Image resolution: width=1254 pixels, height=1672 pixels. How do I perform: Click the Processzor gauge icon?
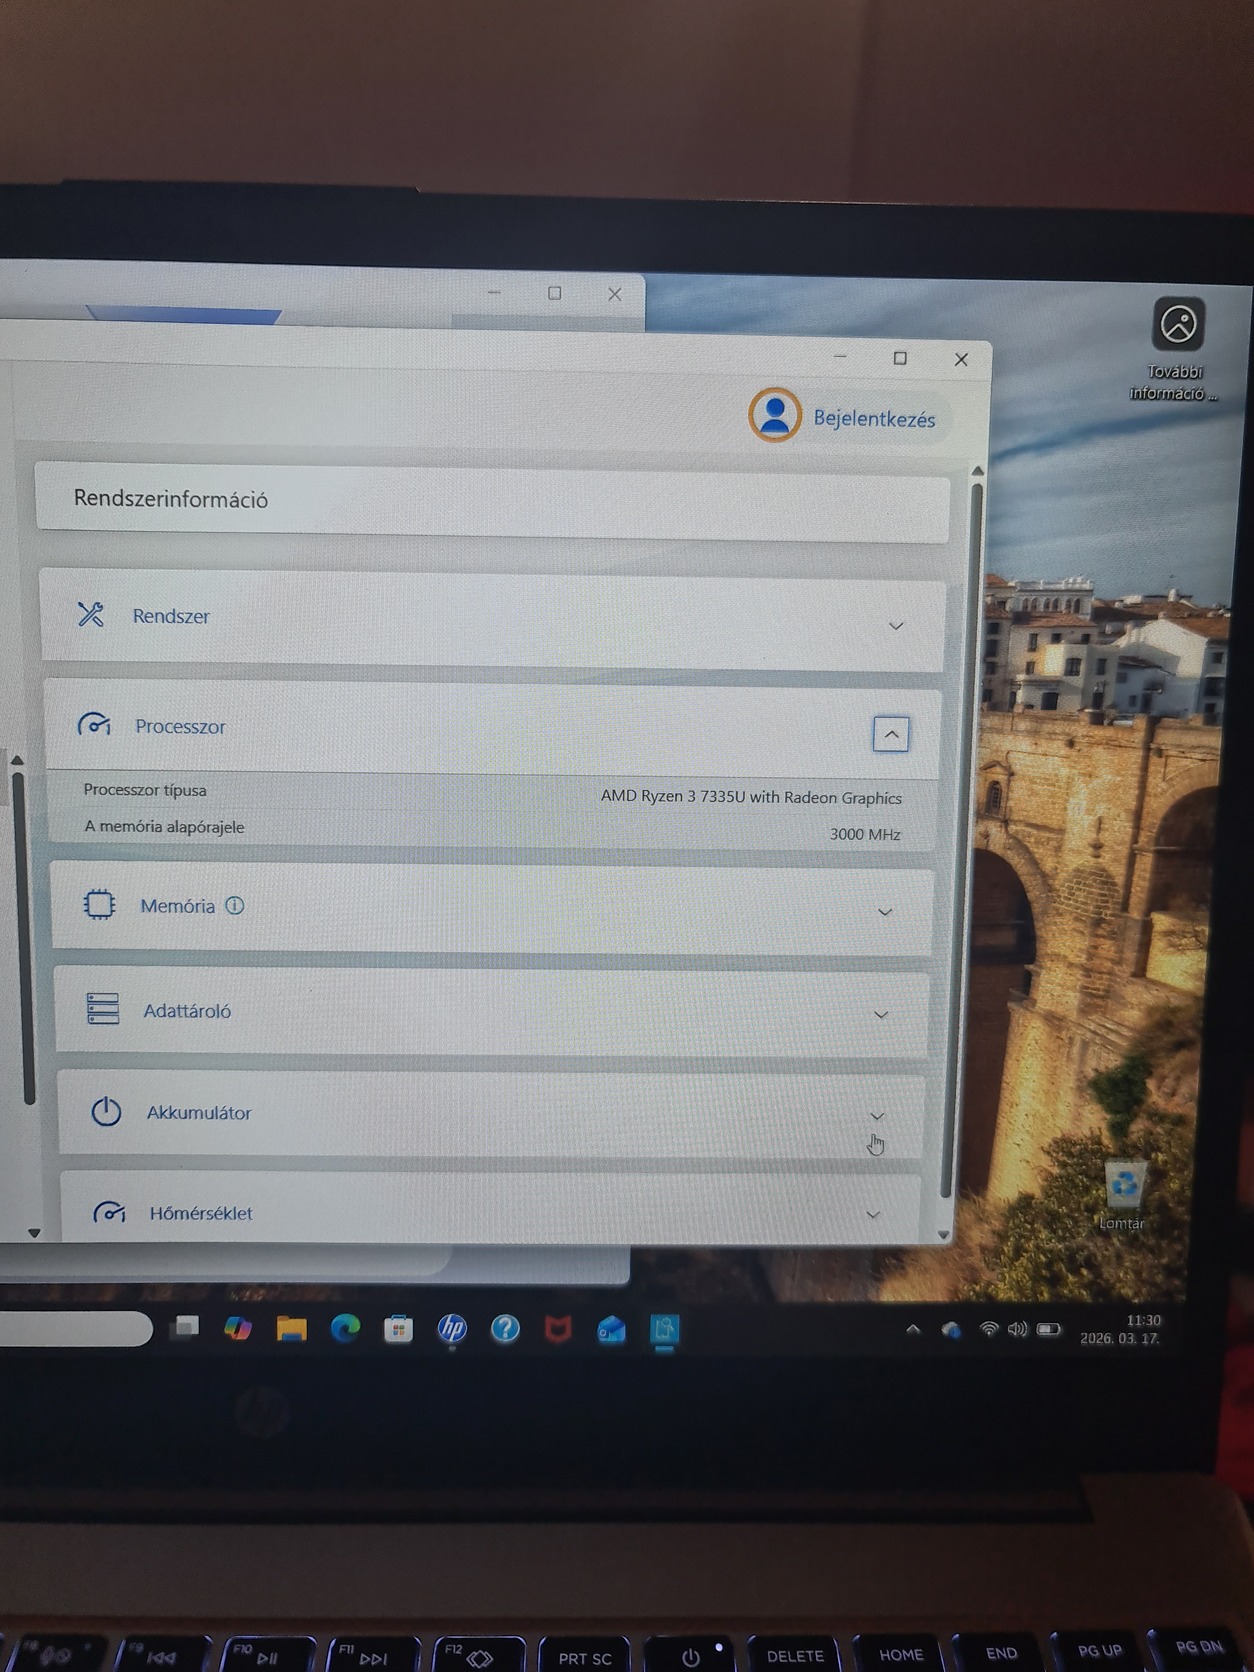coord(94,724)
